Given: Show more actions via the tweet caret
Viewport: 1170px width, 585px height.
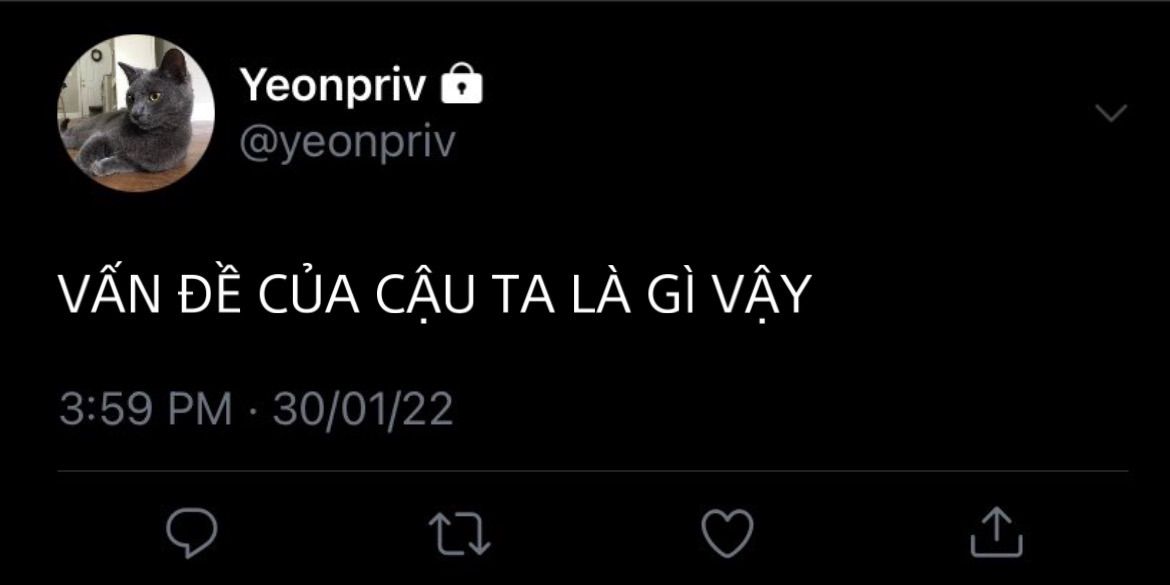Looking at the screenshot, I should click(1110, 113).
